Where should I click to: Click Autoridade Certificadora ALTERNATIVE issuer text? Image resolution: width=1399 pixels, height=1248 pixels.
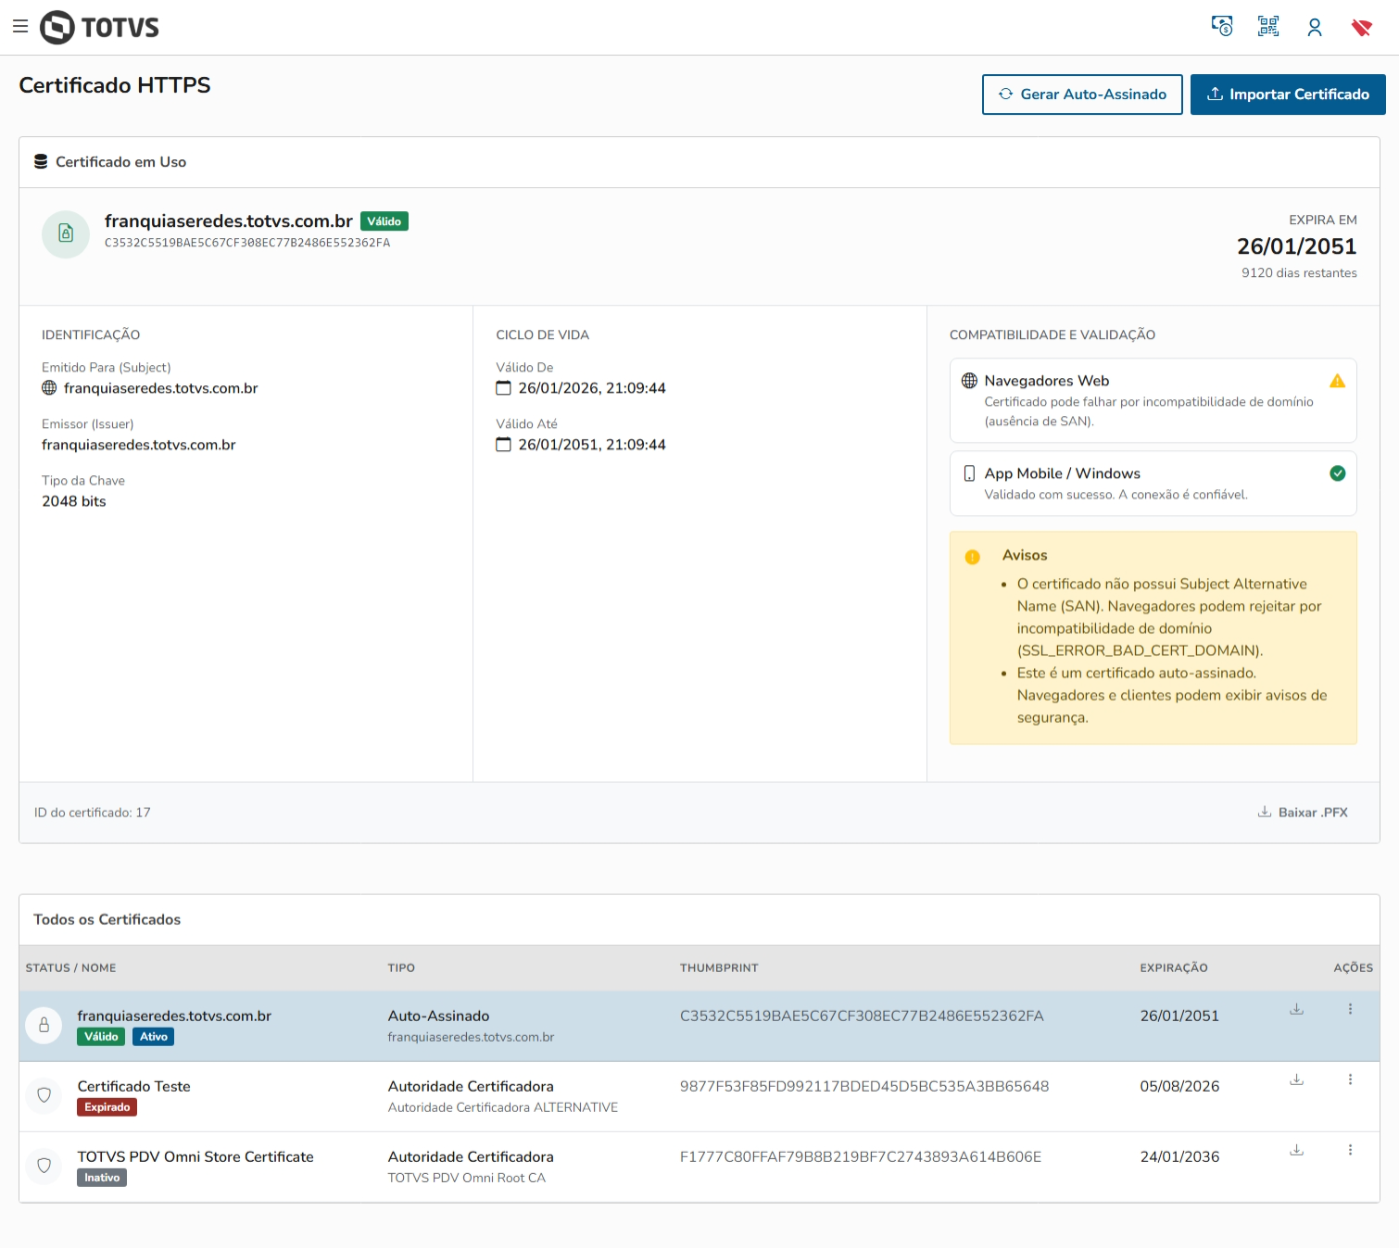(503, 1108)
